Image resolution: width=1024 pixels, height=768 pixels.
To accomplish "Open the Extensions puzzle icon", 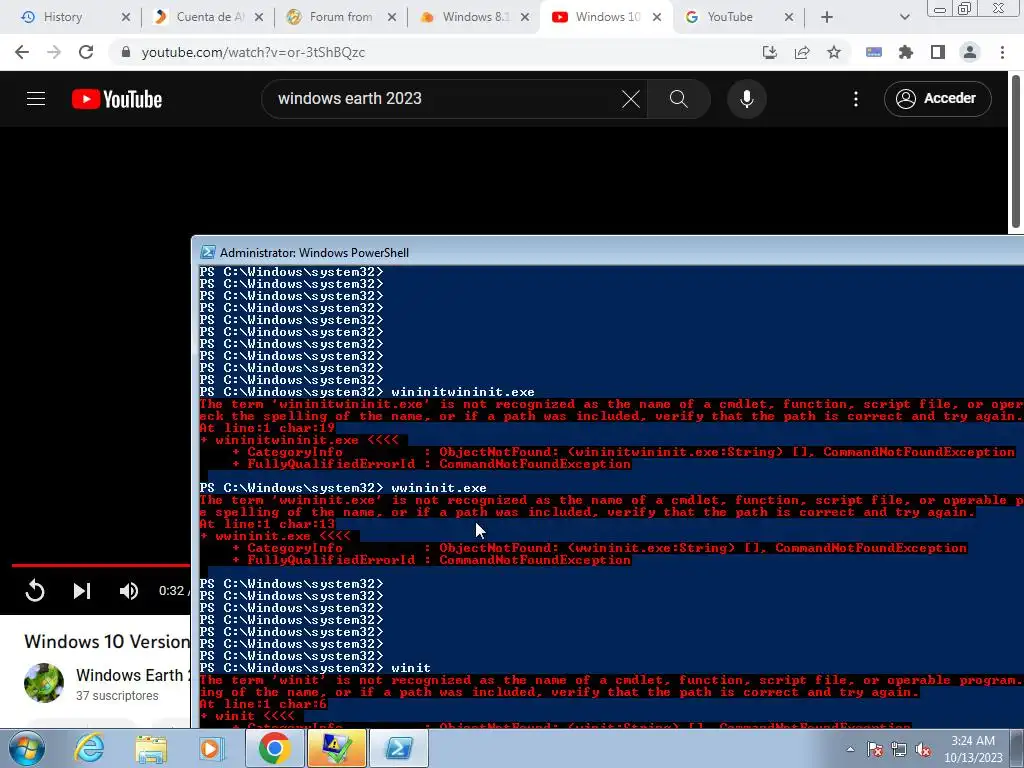I will point(906,52).
